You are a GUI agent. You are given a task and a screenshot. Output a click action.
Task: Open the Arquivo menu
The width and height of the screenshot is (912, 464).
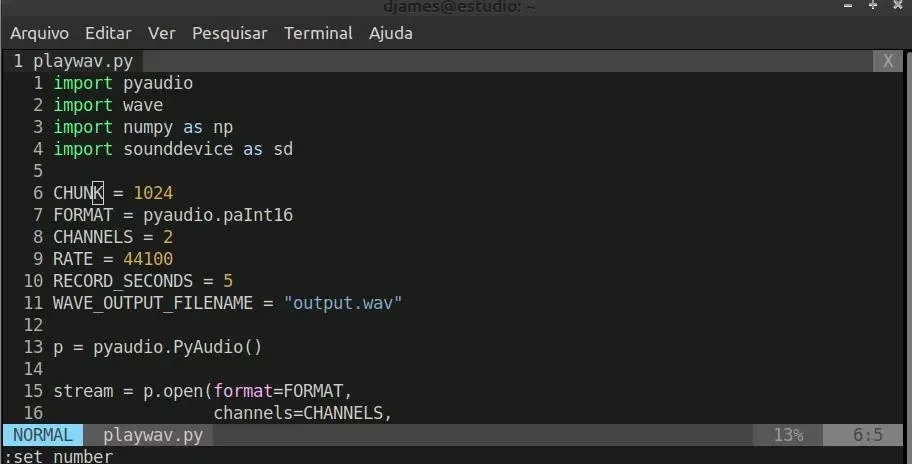coord(40,33)
